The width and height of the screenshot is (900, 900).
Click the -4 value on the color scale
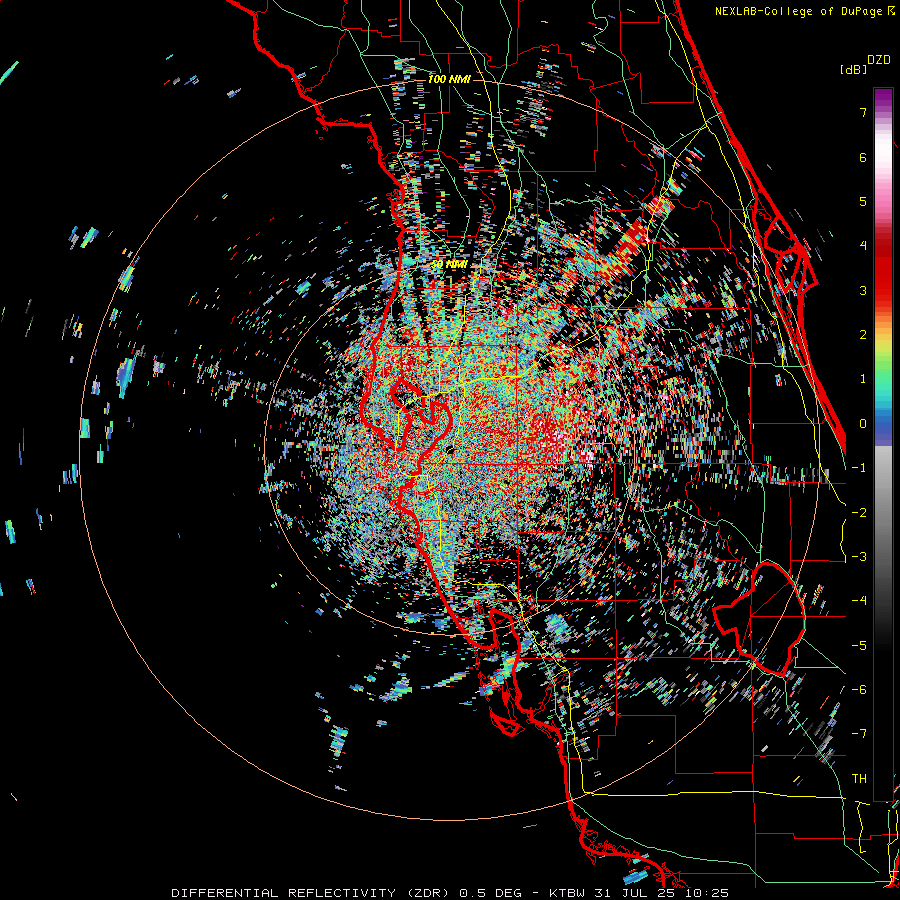859,601
